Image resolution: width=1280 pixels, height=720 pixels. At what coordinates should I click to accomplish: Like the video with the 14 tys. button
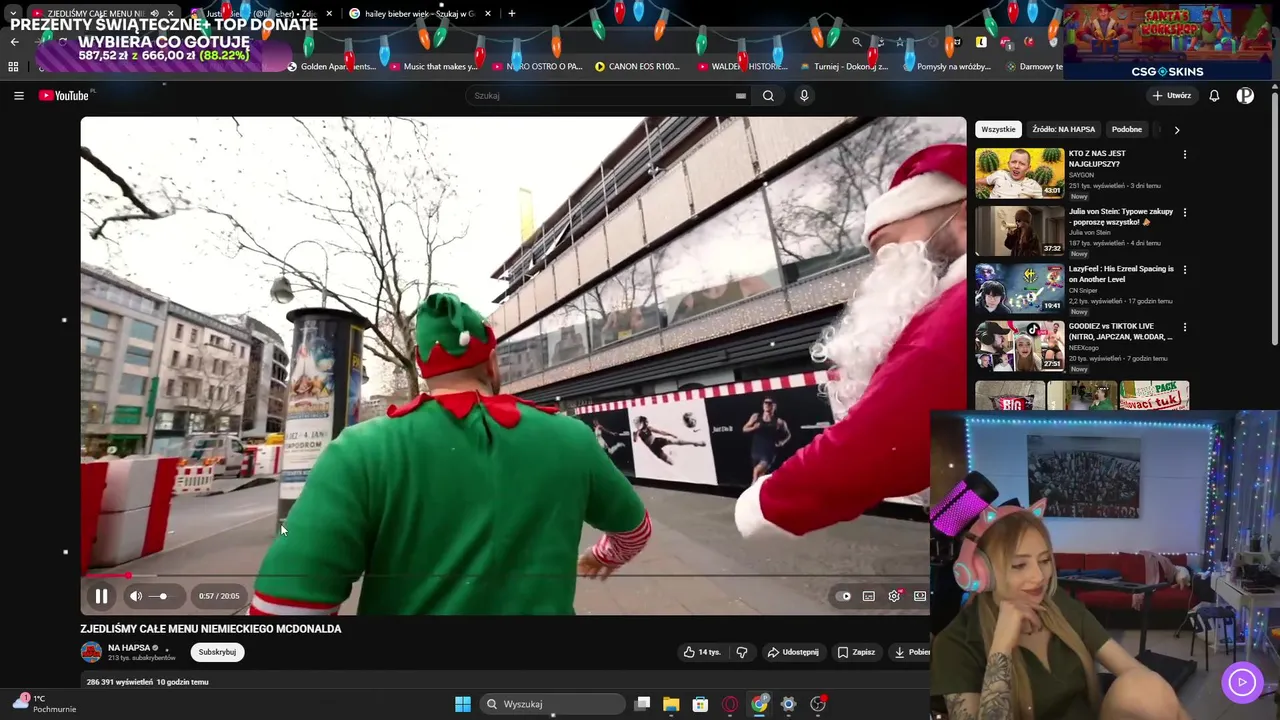coord(702,652)
